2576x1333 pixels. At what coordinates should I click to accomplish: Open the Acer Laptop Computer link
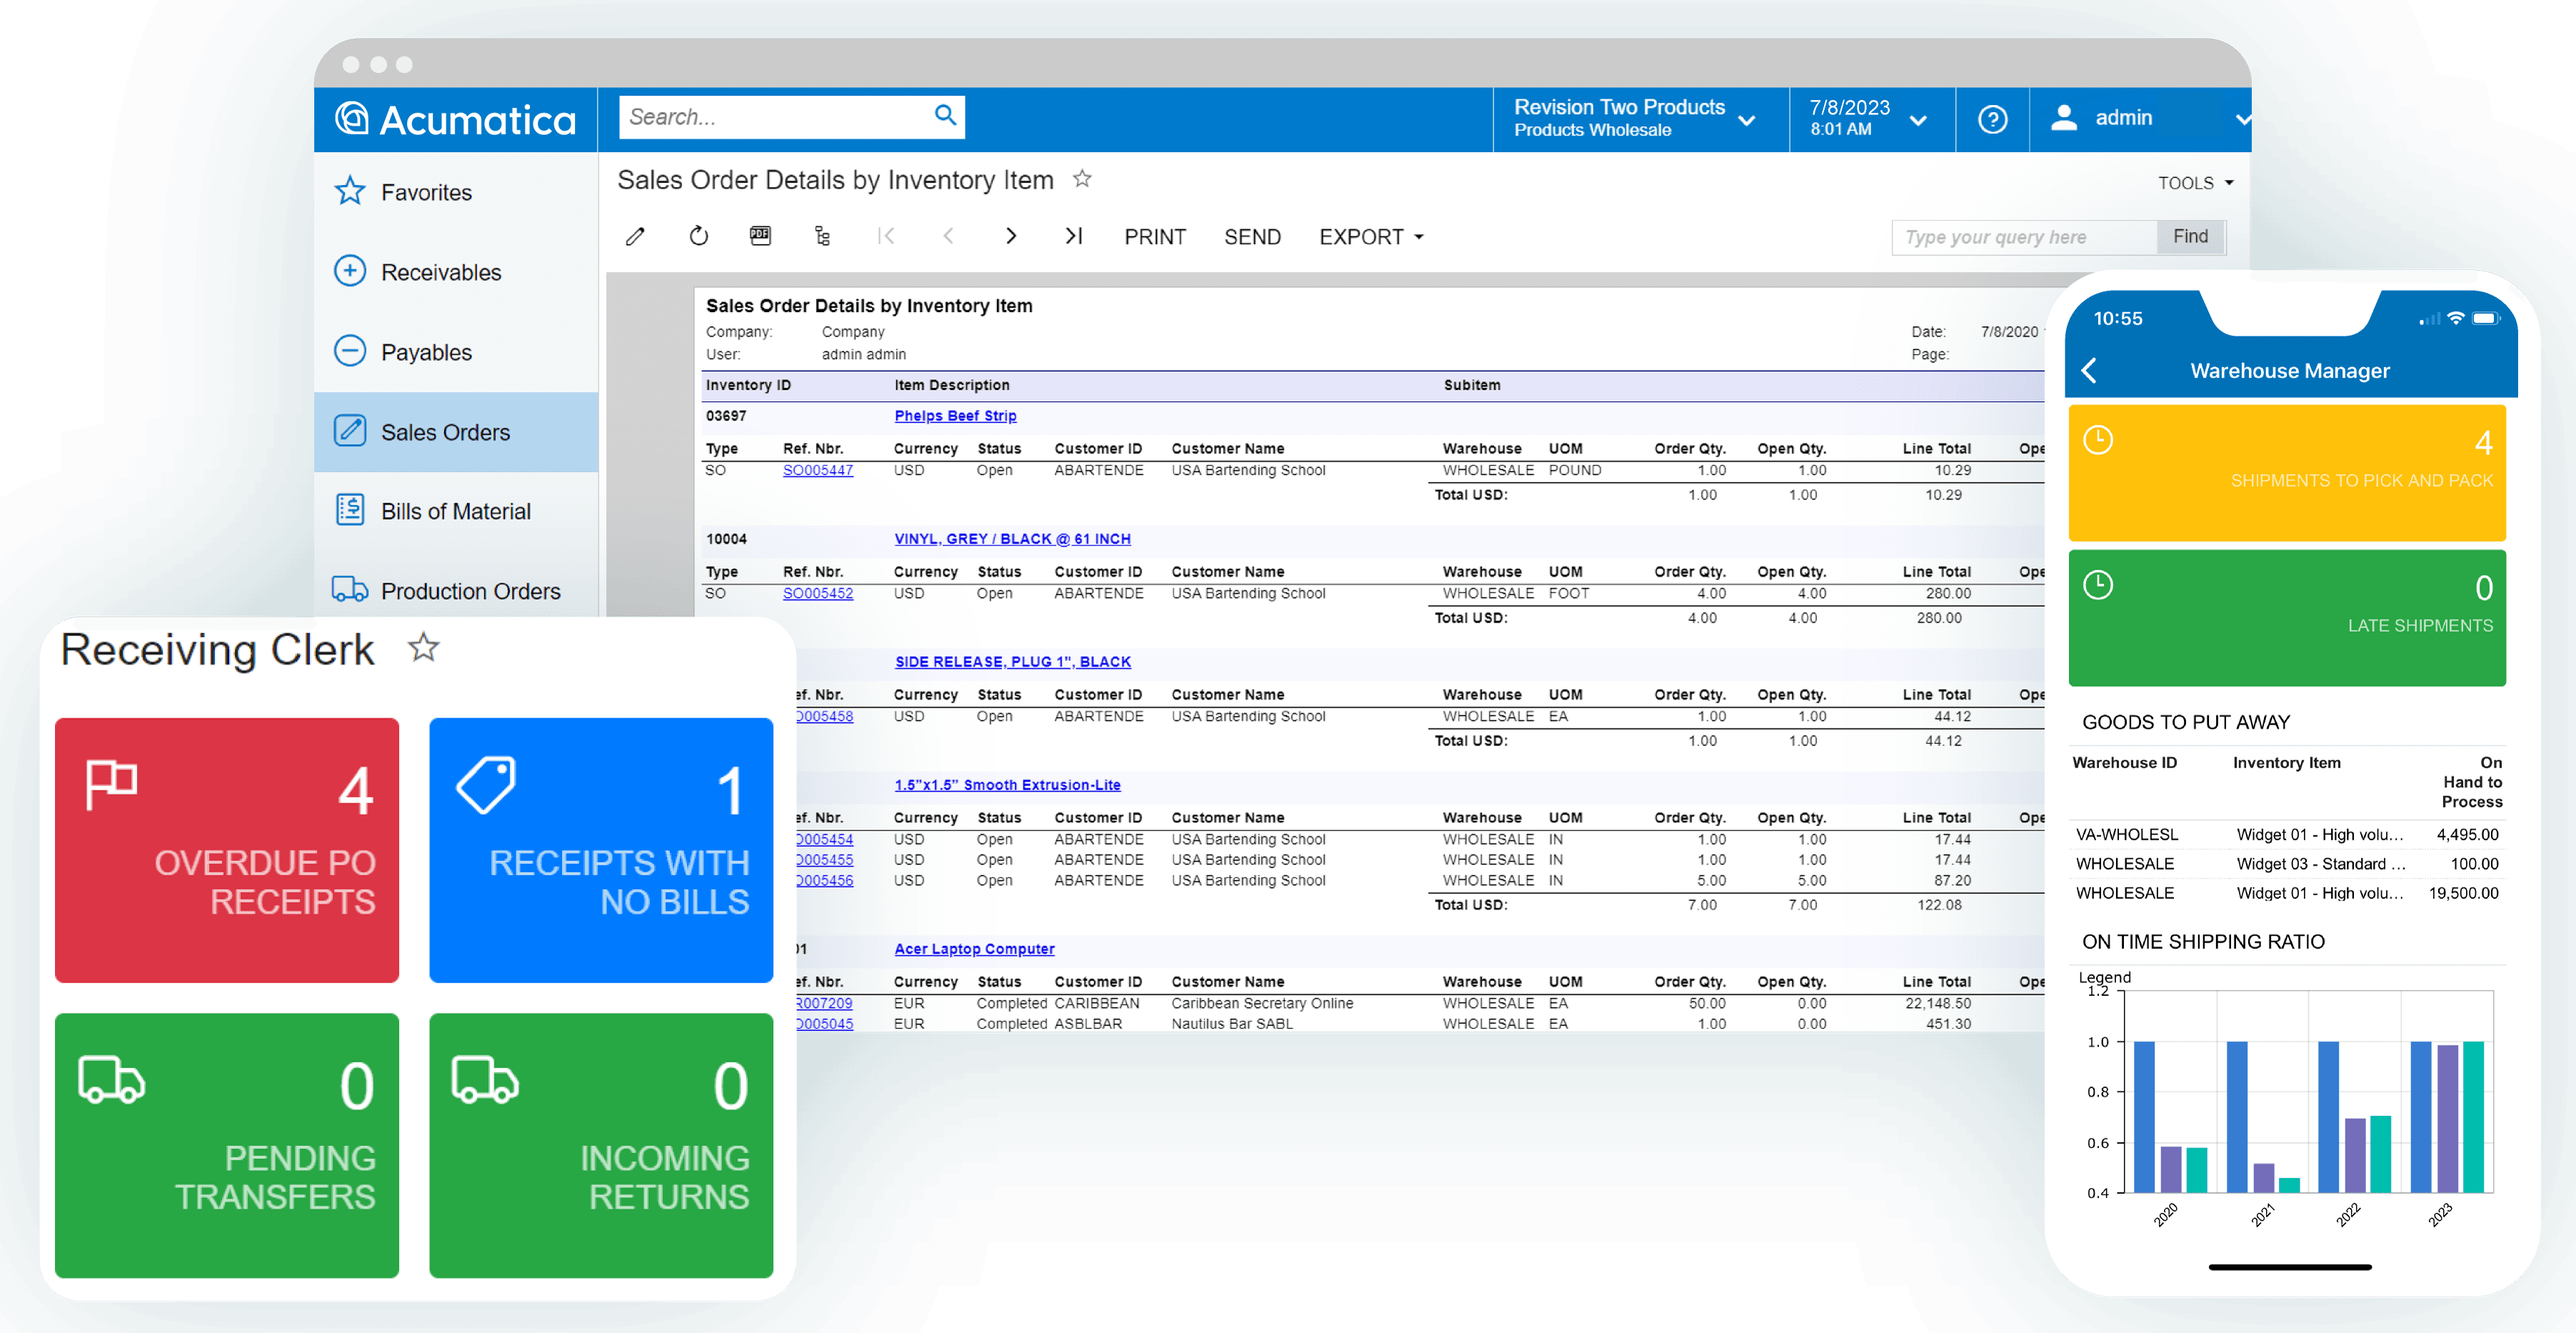[974, 949]
